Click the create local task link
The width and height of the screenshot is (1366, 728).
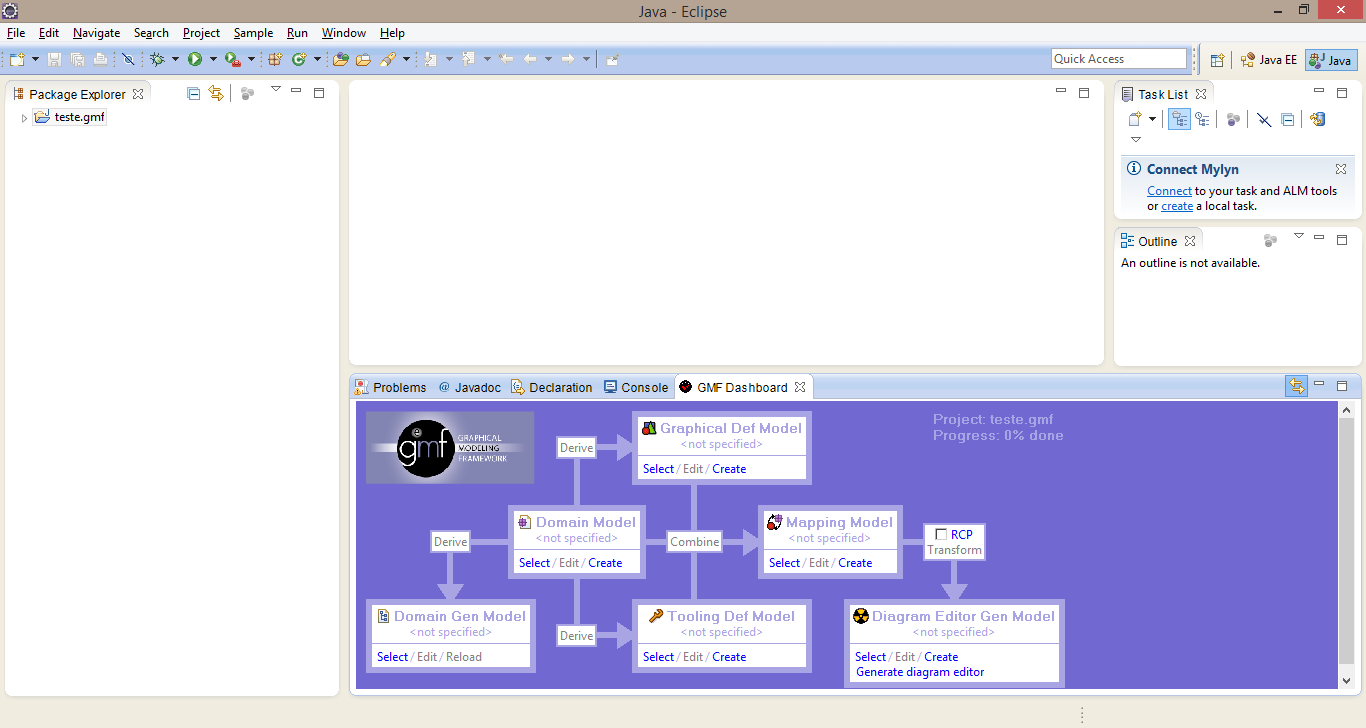pos(1177,206)
